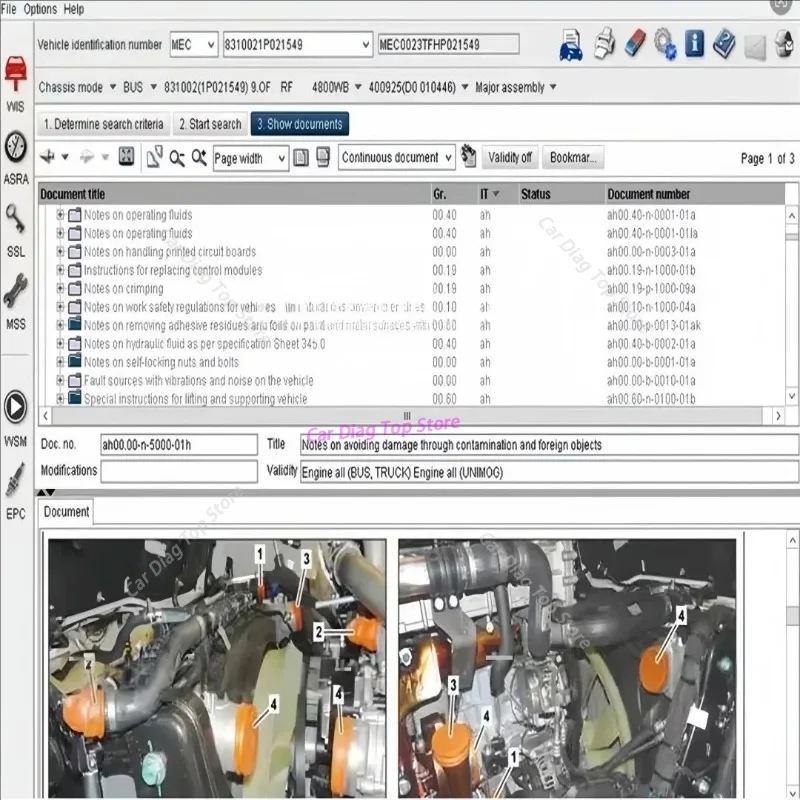
Task: Open the Page width zoom dropdown
Action: 251,158
